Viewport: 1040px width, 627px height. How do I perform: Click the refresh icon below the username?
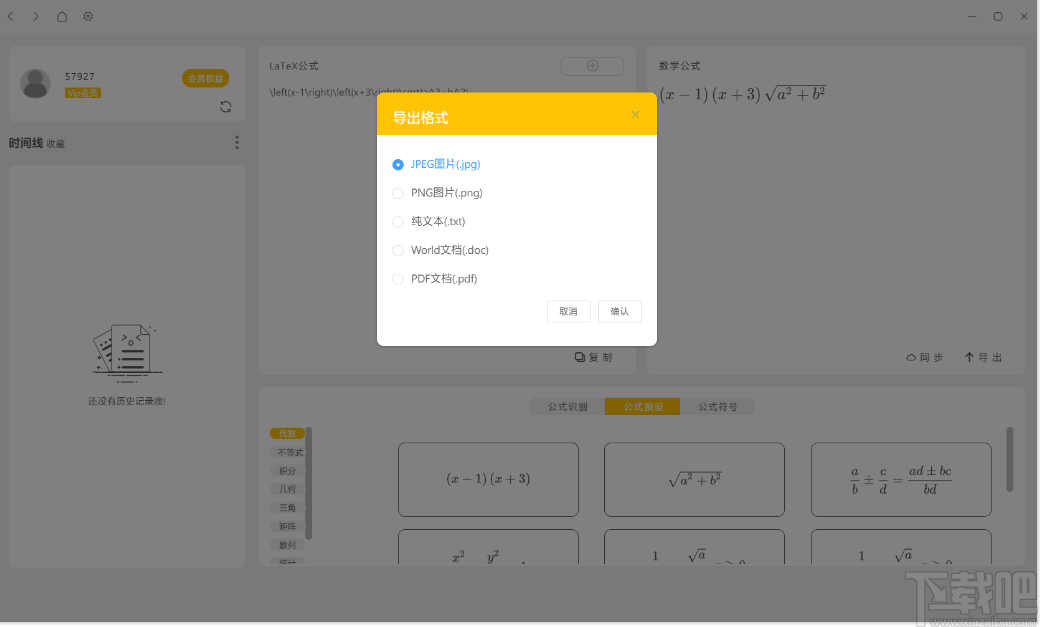click(225, 106)
